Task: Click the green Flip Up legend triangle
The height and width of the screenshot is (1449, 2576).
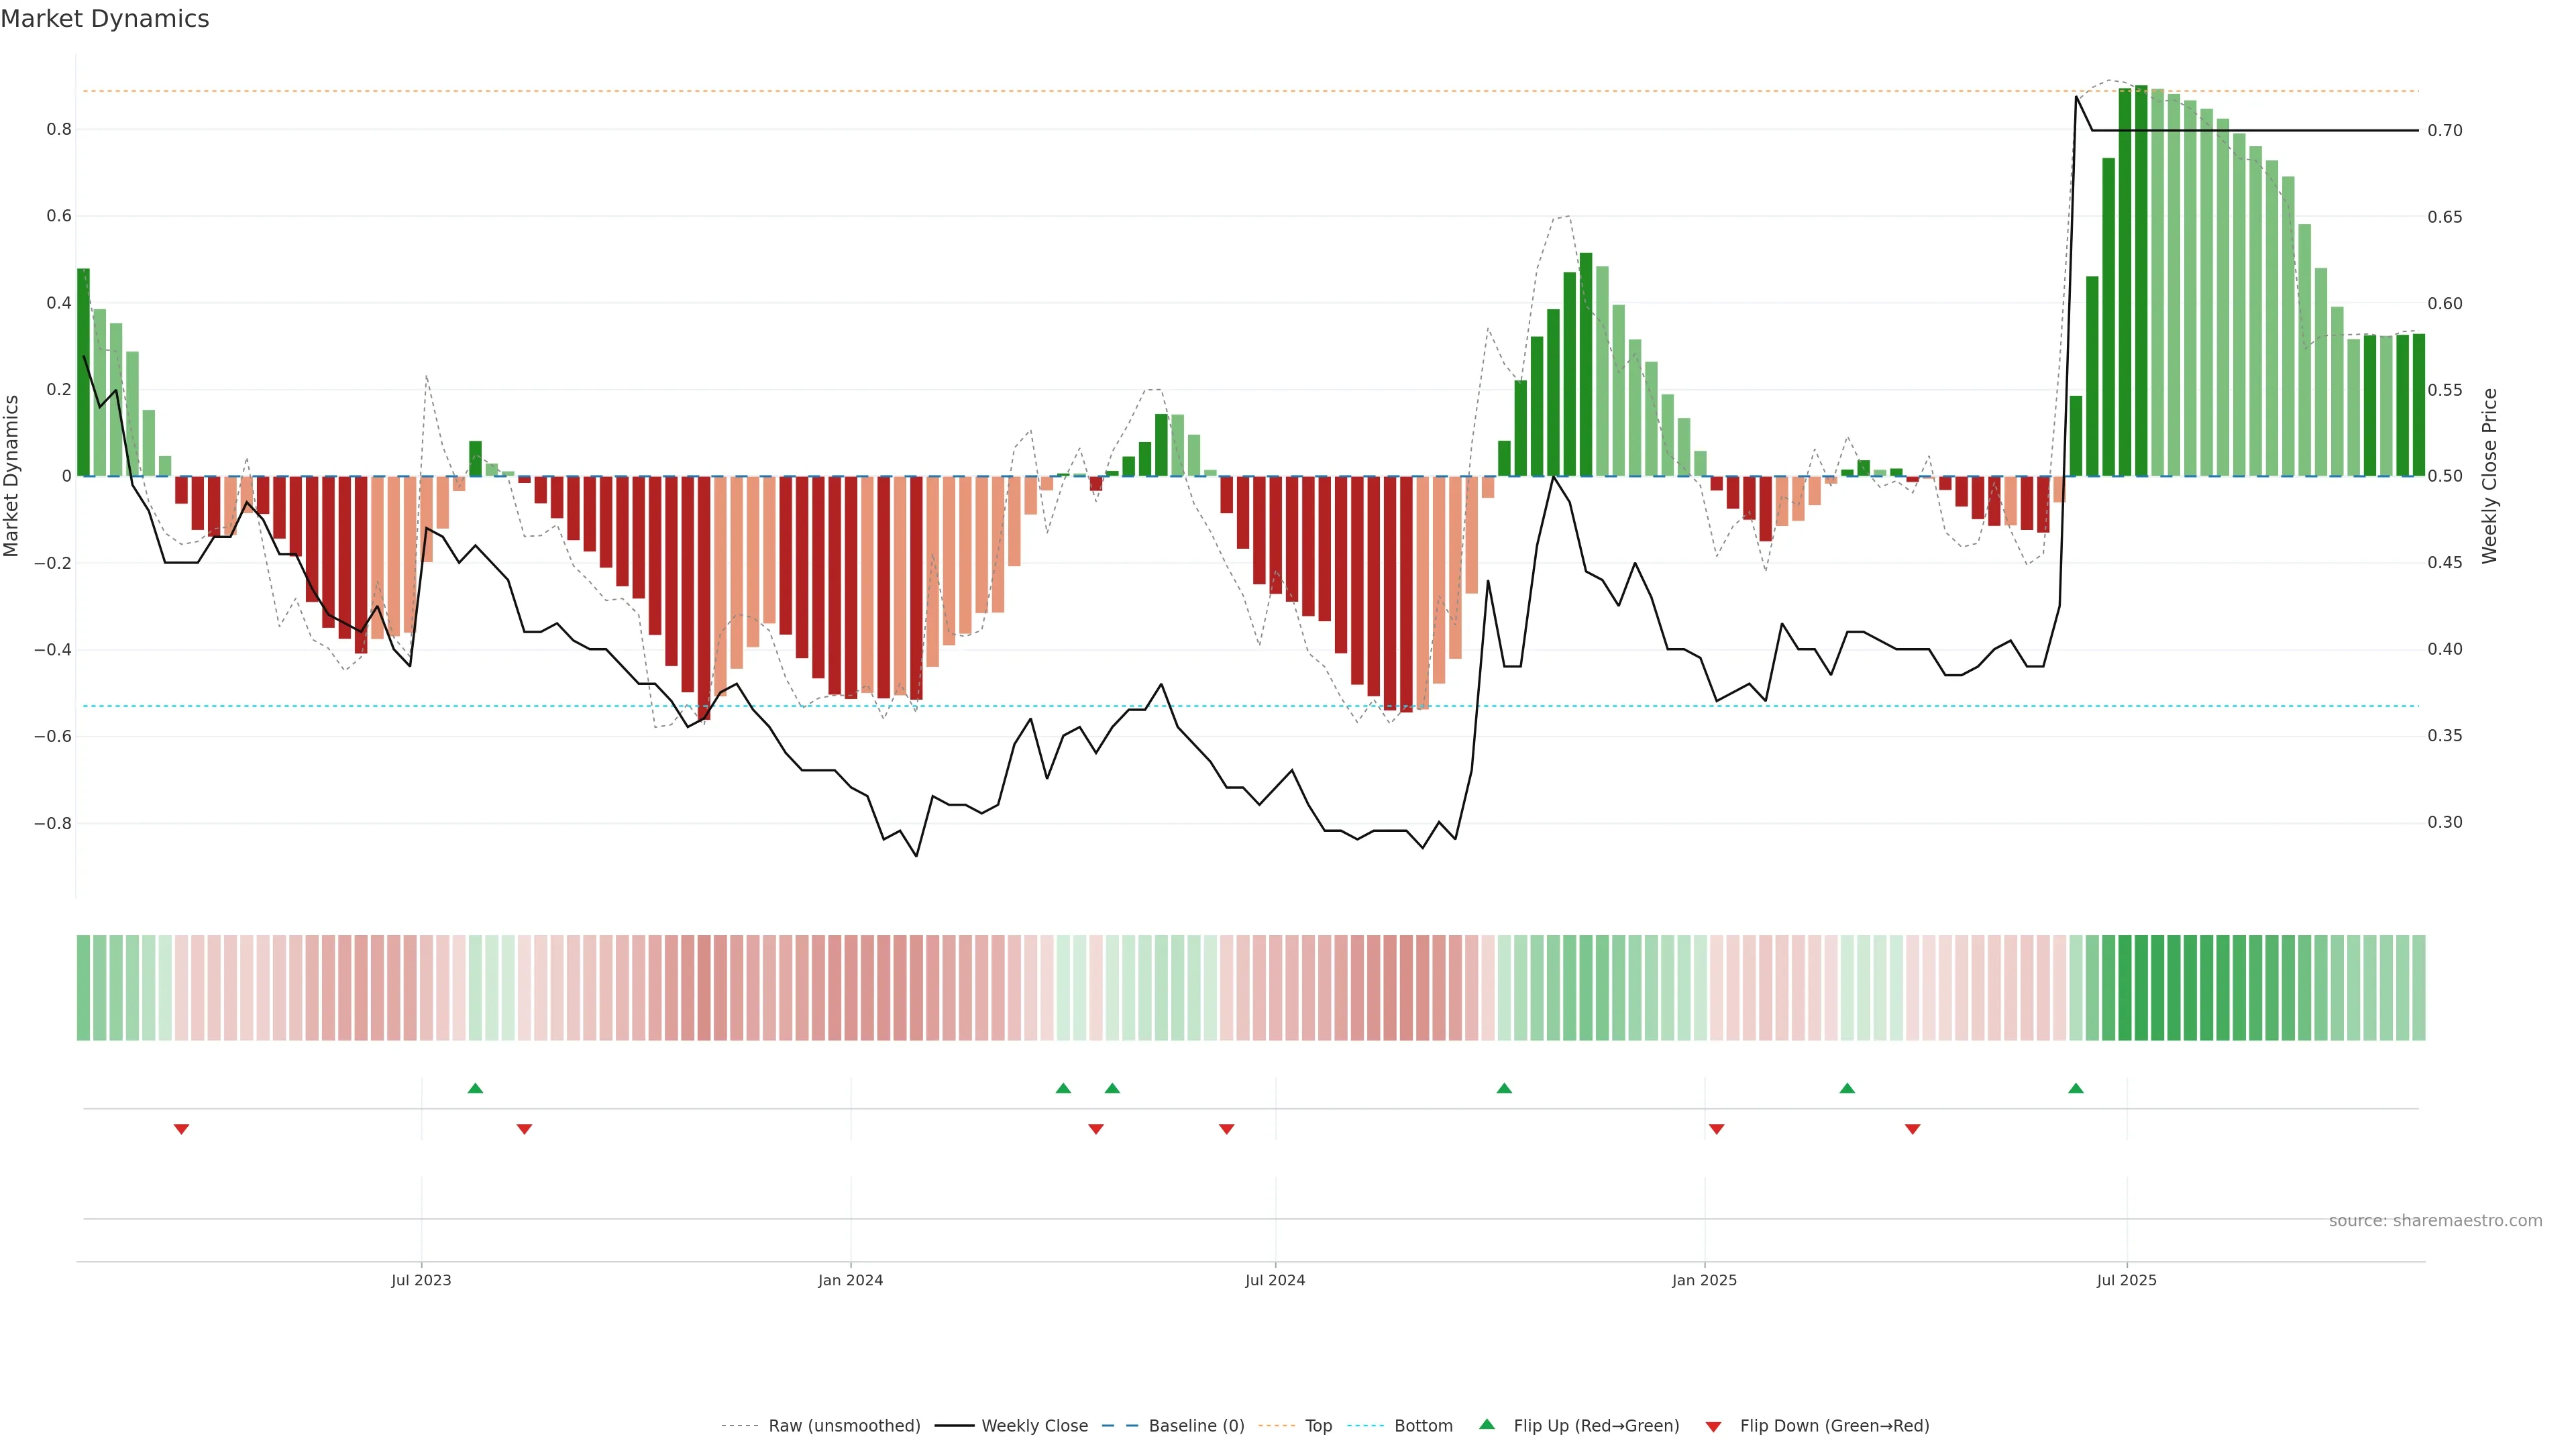Action: point(1487,1424)
